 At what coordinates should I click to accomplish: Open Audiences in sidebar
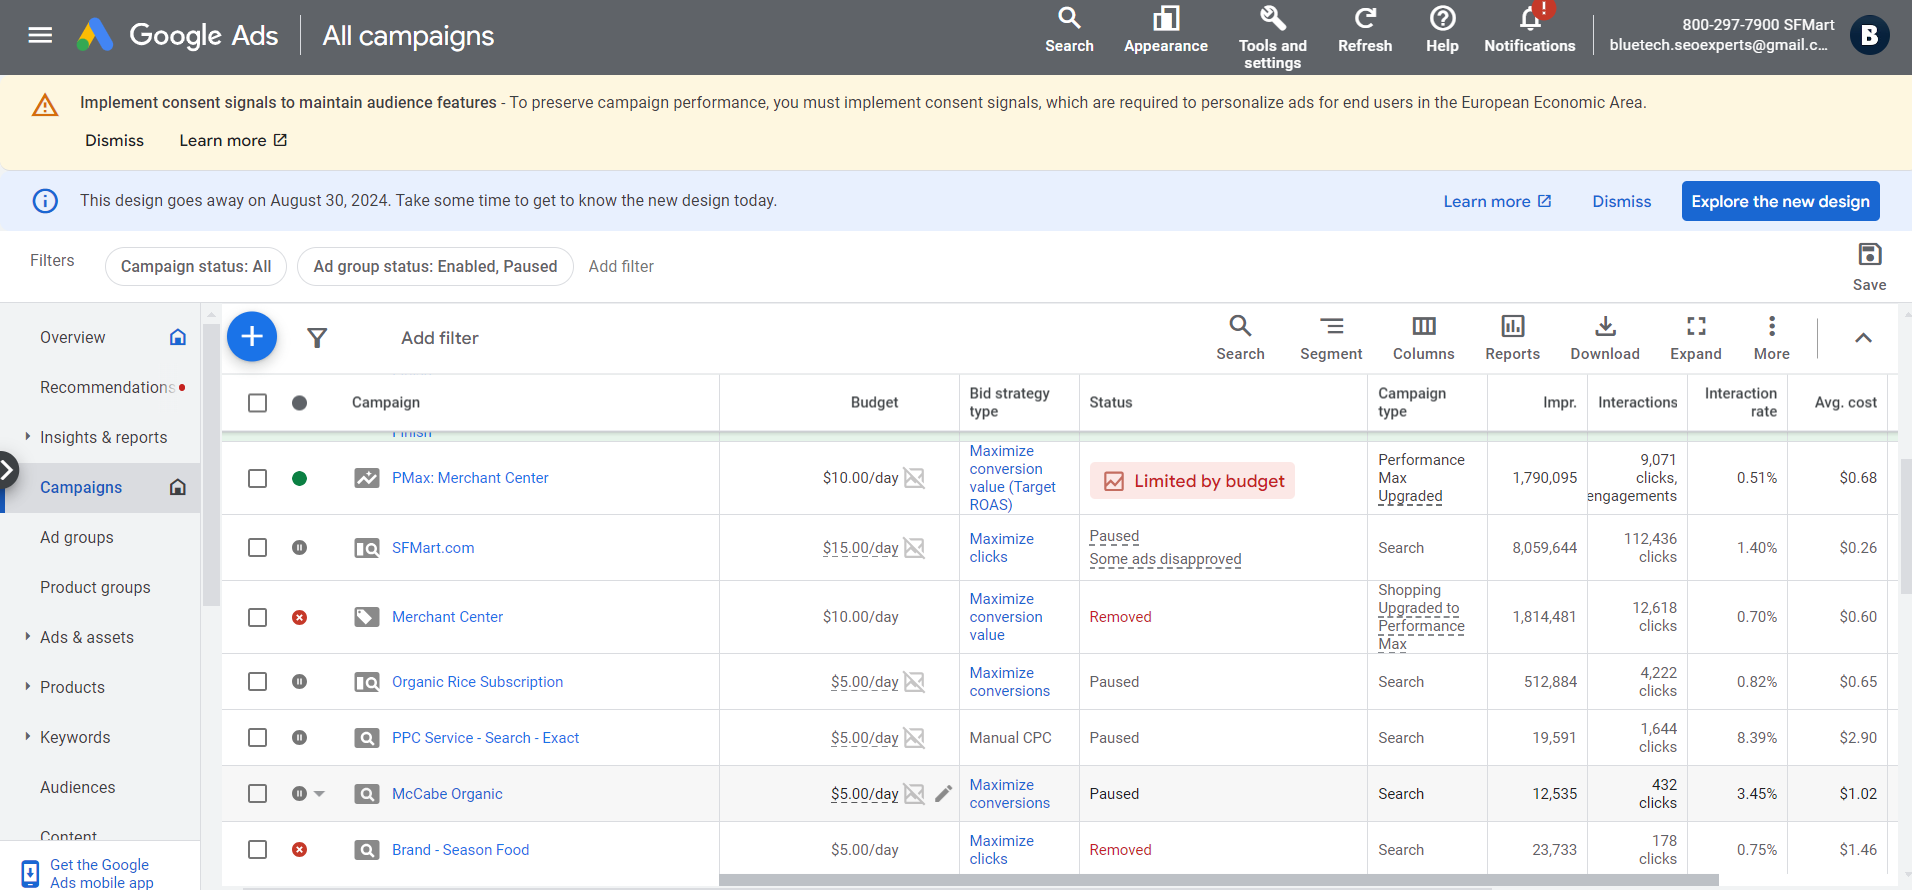(78, 787)
